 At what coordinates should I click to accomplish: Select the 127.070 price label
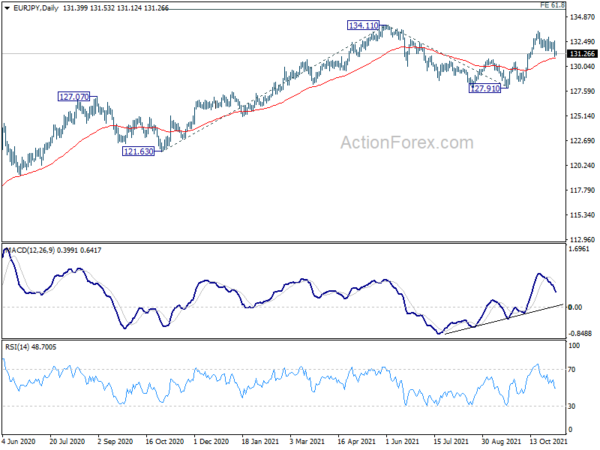74,97
